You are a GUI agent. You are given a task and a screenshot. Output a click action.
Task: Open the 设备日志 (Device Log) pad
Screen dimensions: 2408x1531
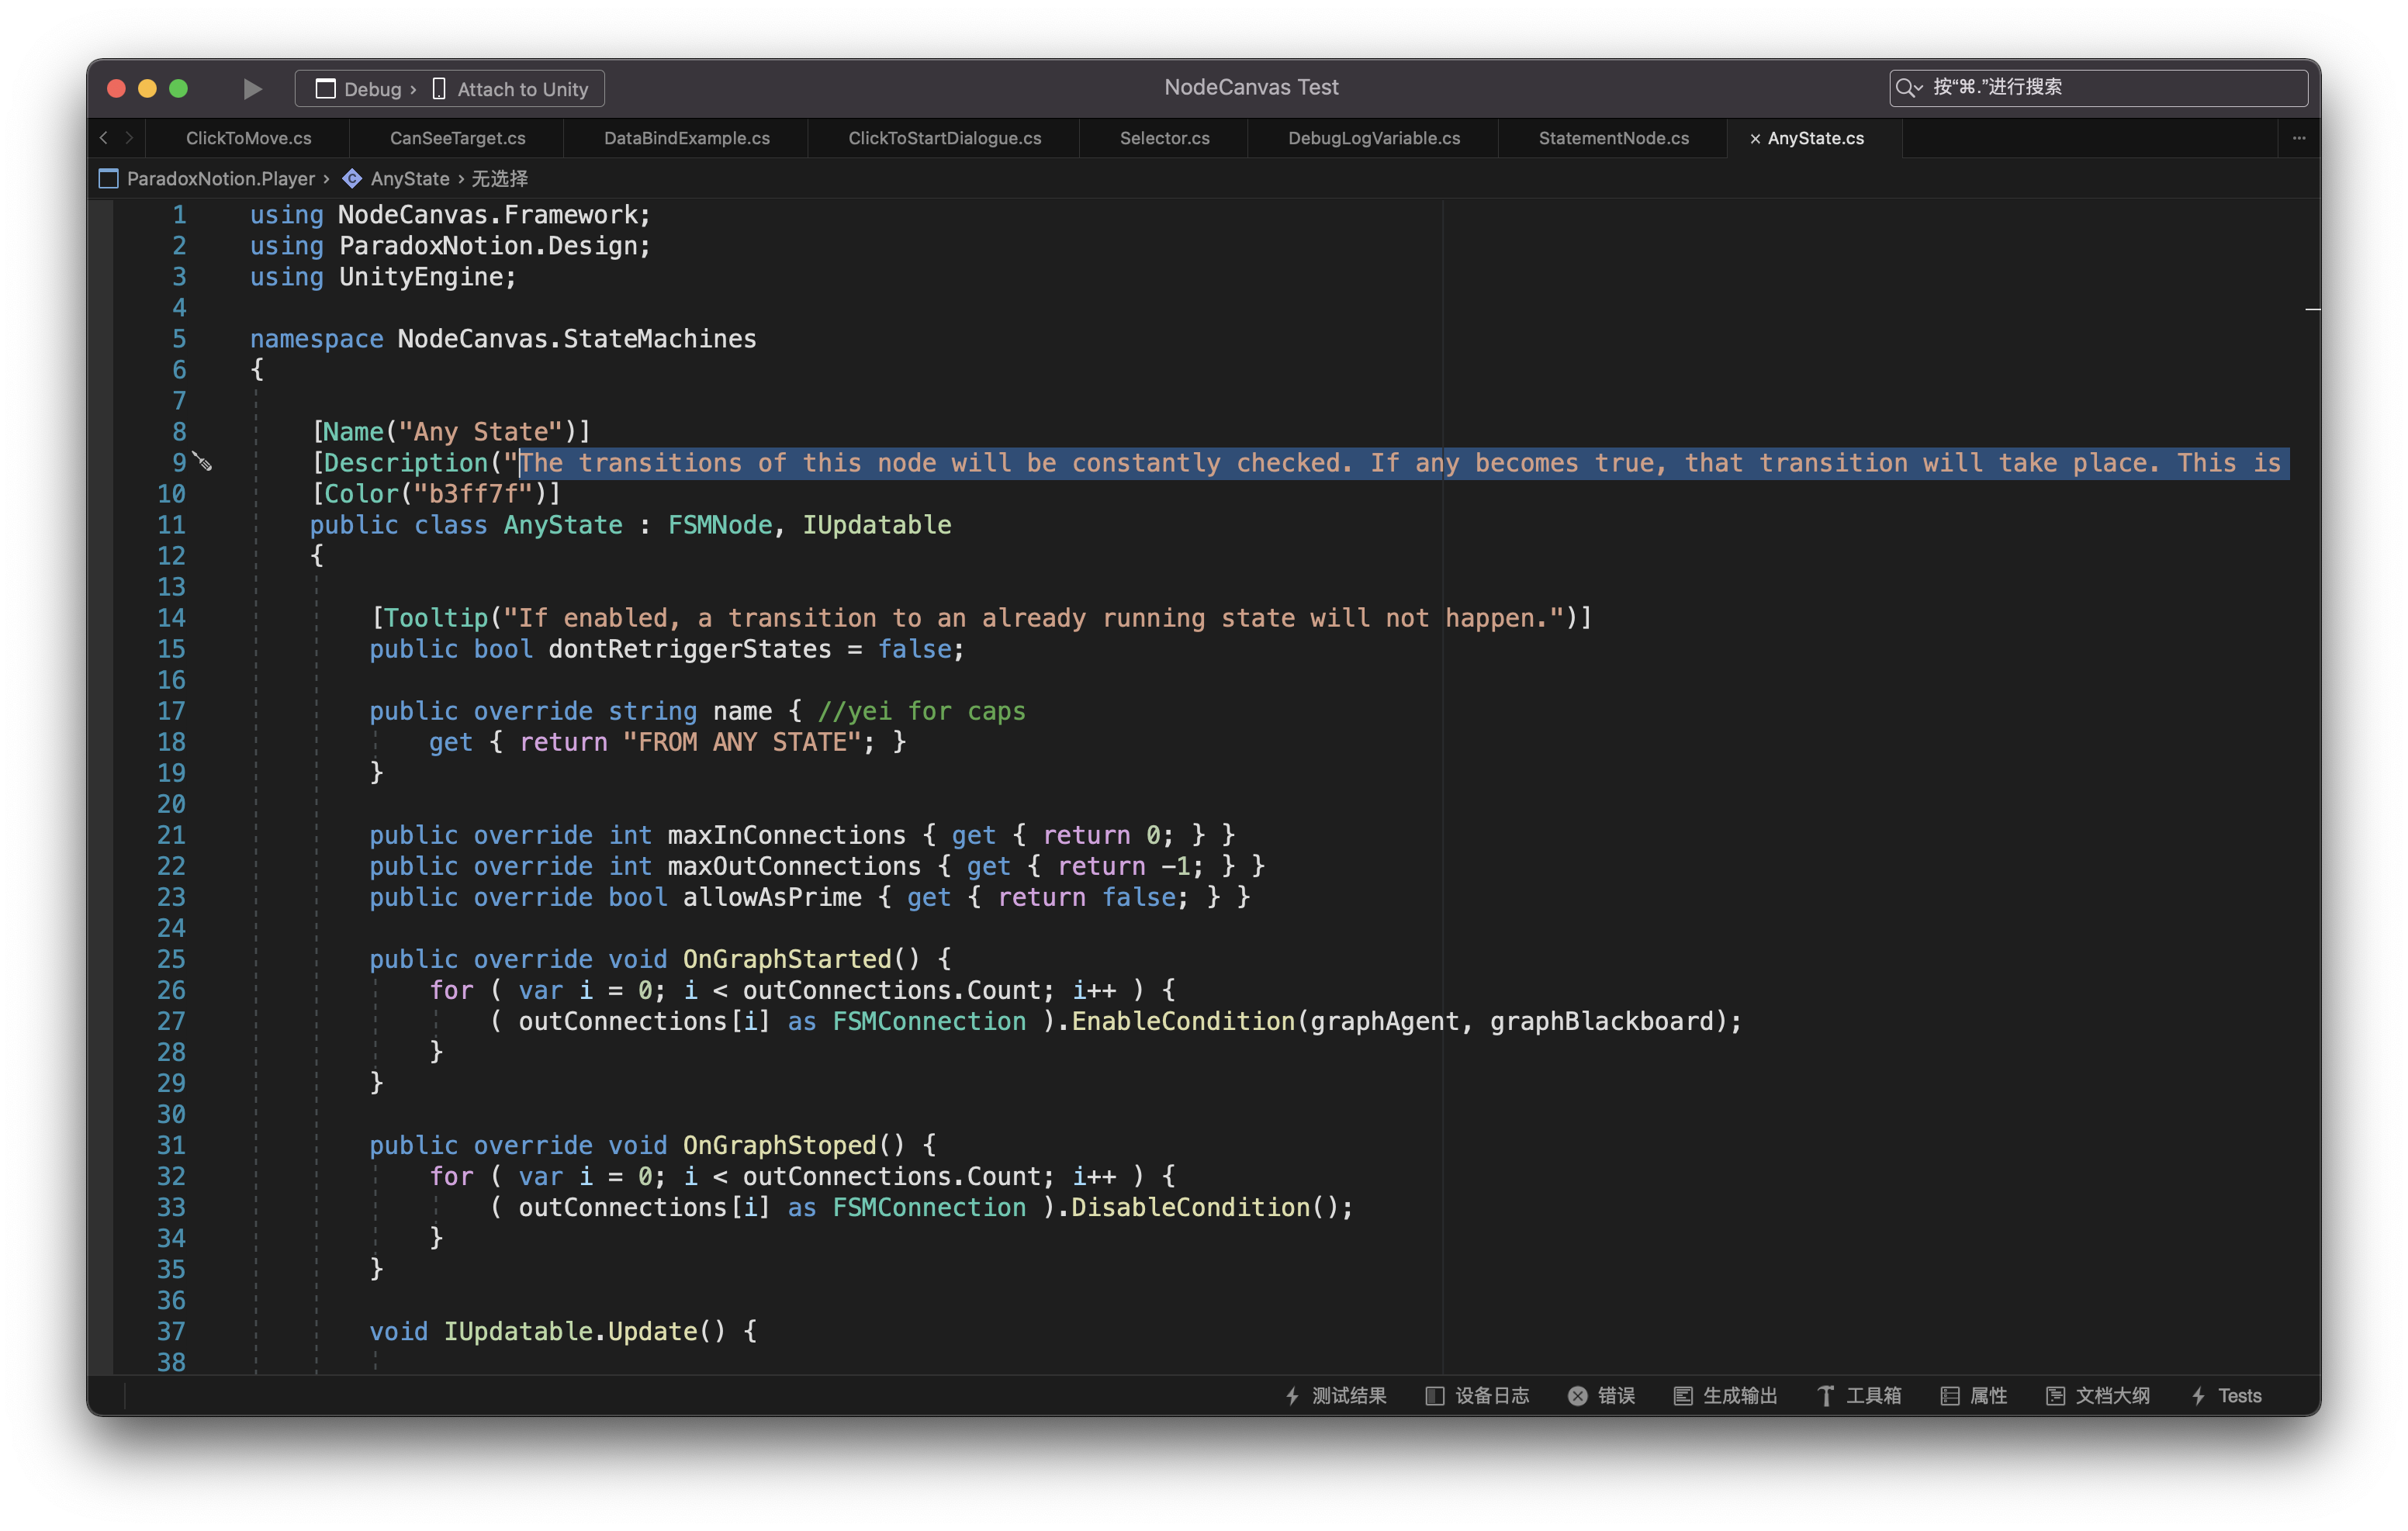1477,1395
